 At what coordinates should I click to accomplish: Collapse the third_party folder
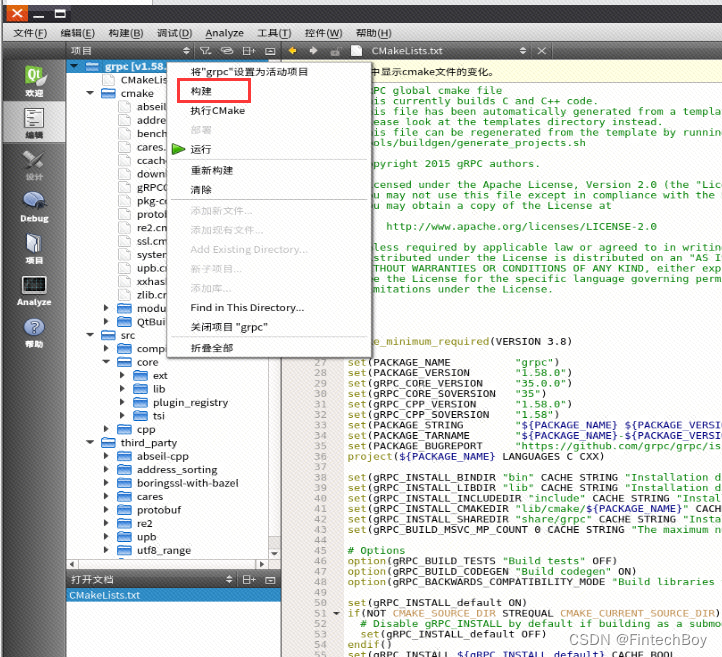(90, 442)
